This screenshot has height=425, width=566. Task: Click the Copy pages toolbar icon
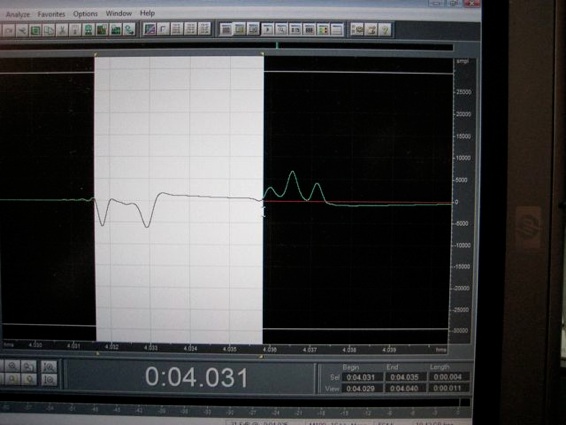coord(49,30)
